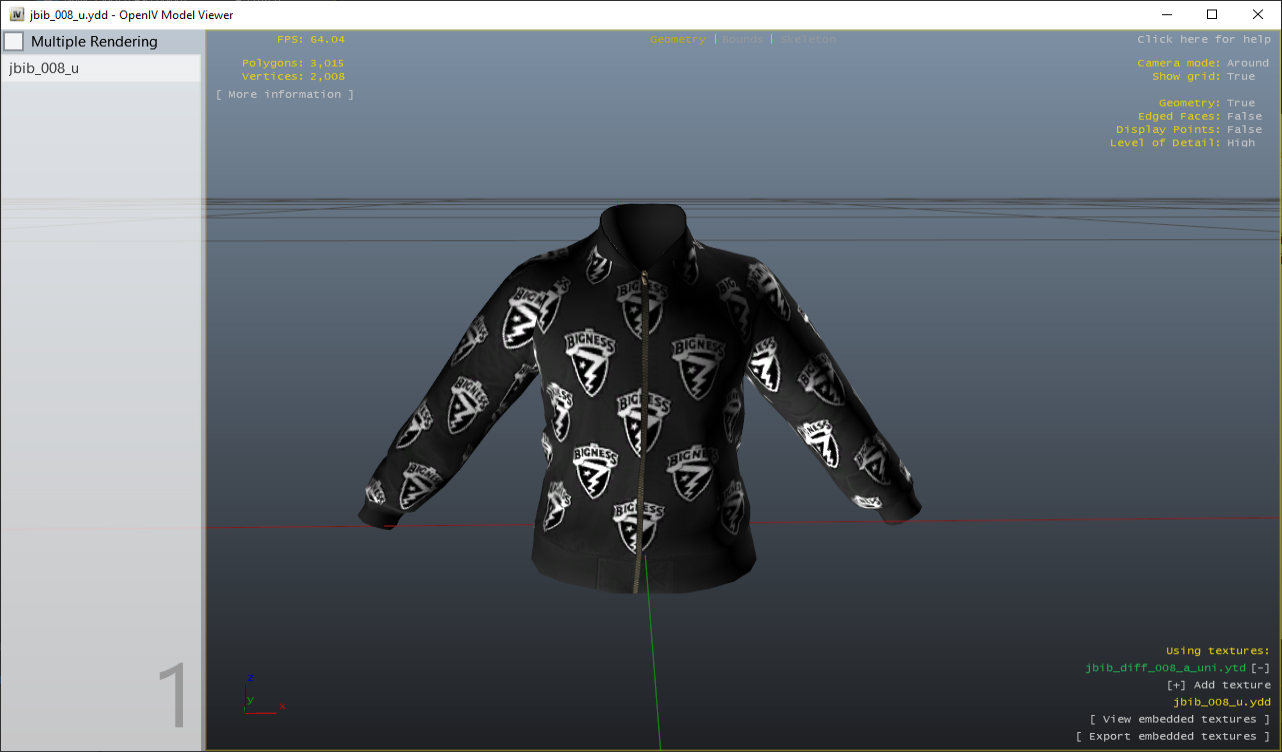Toggle the Edged Faces option

coord(1244,116)
